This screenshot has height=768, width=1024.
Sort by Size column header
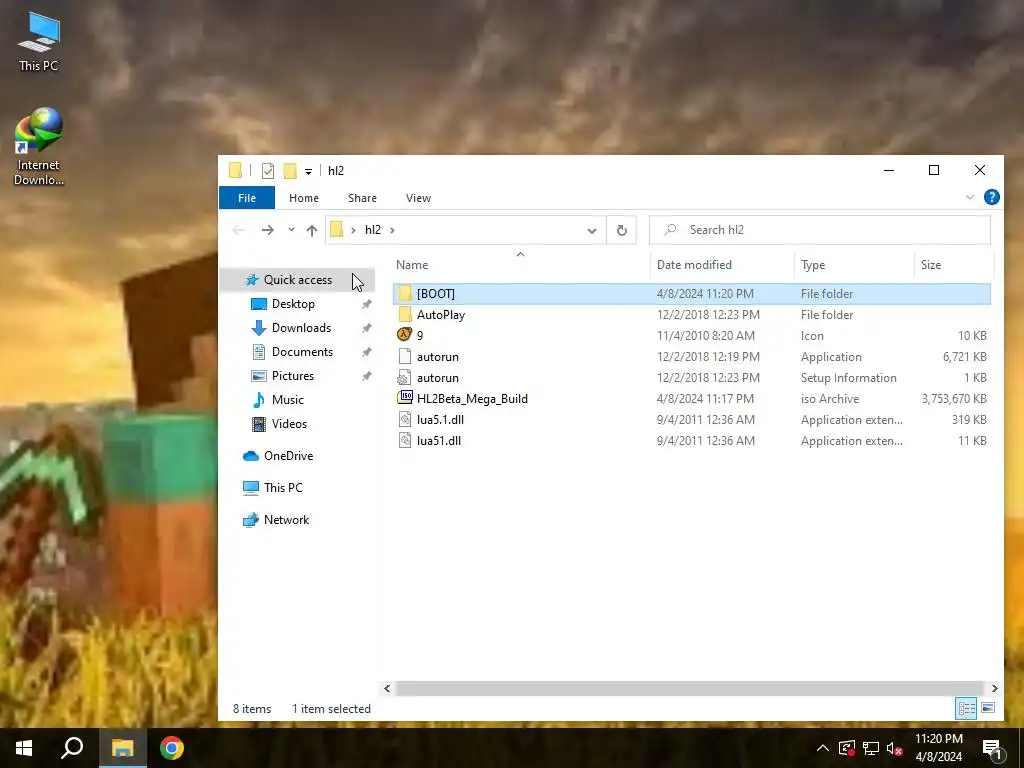[931, 264]
